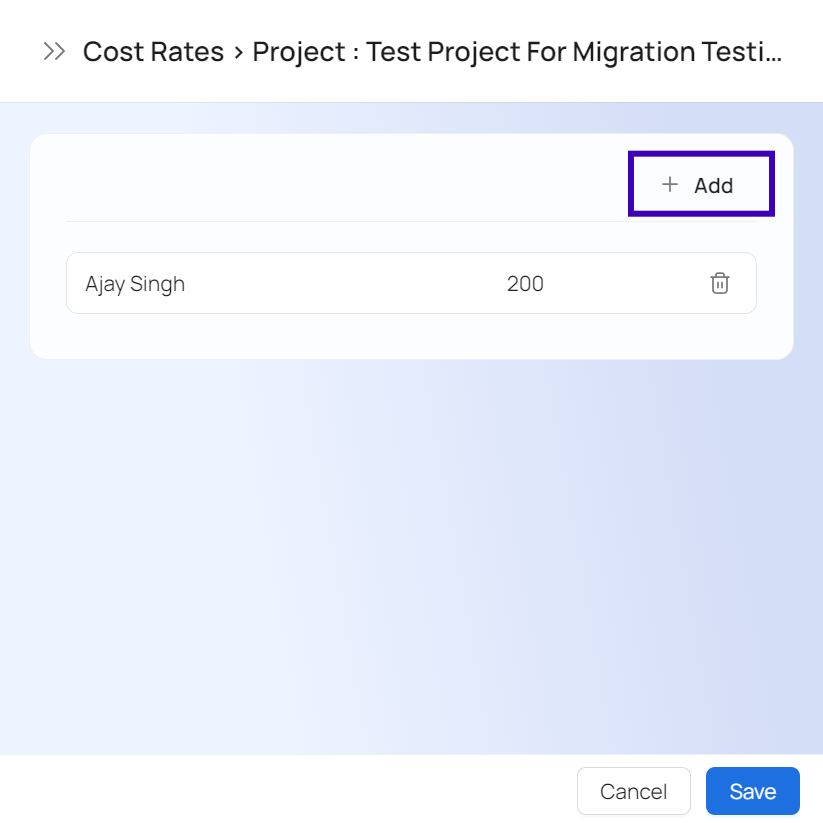Click the card's bottom padding below Ajay Singh
The width and height of the screenshot is (823, 823).
pos(400,337)
